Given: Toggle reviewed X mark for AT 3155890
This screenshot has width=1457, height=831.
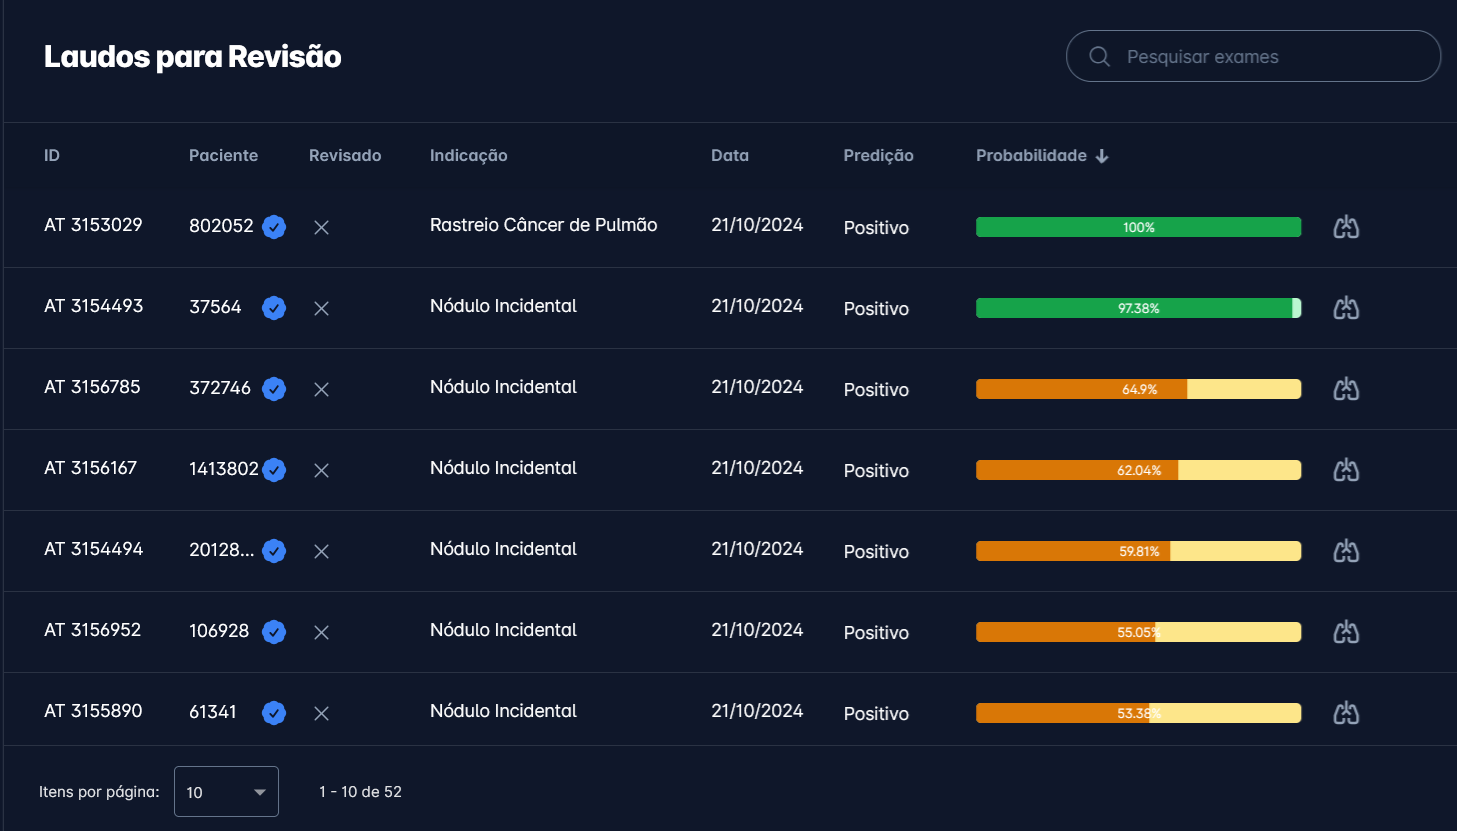Looking at the screenshot, I should click(x=321, y=714).
